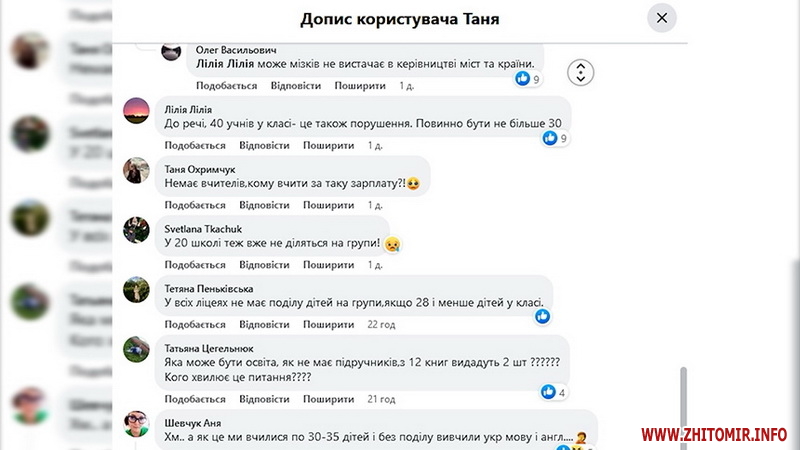
Task: Click the vertical scrollbar thumb
Action: point(685,400)
